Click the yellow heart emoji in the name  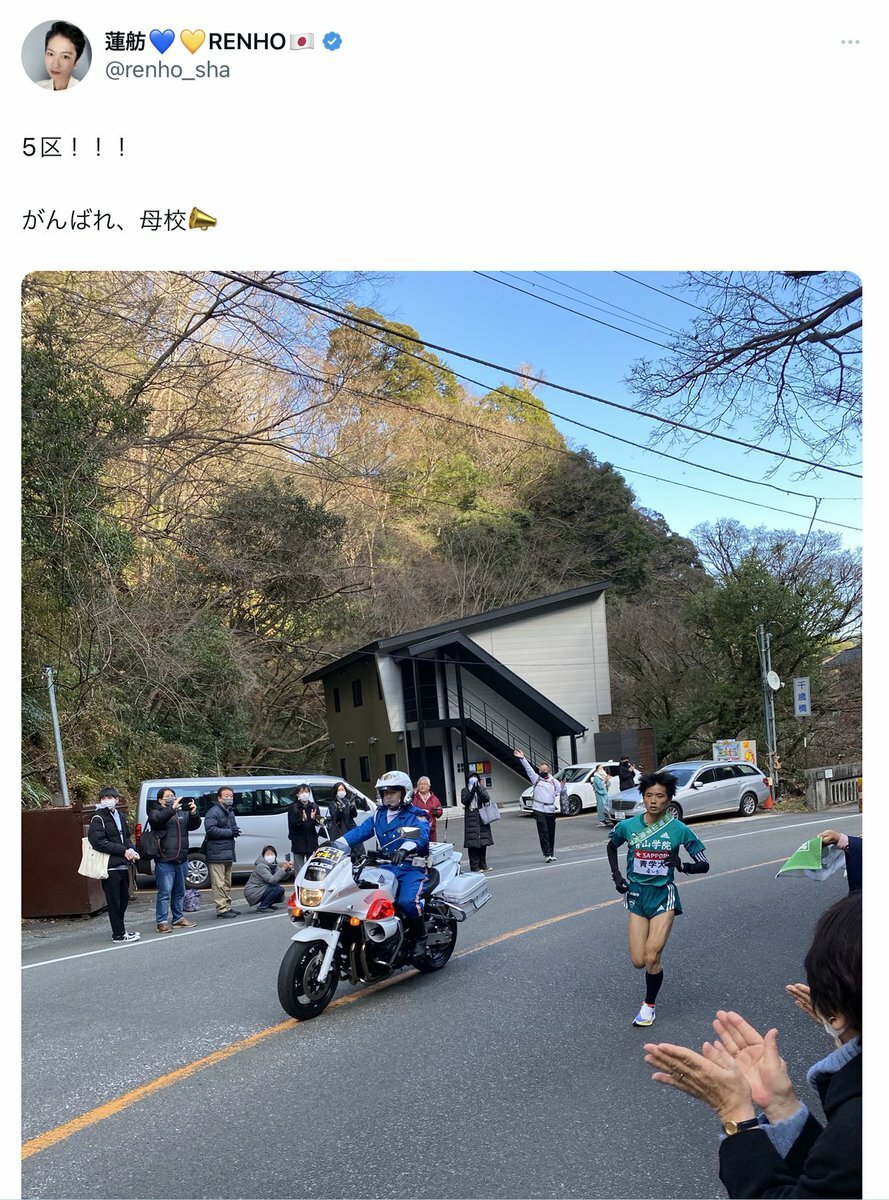192,41
